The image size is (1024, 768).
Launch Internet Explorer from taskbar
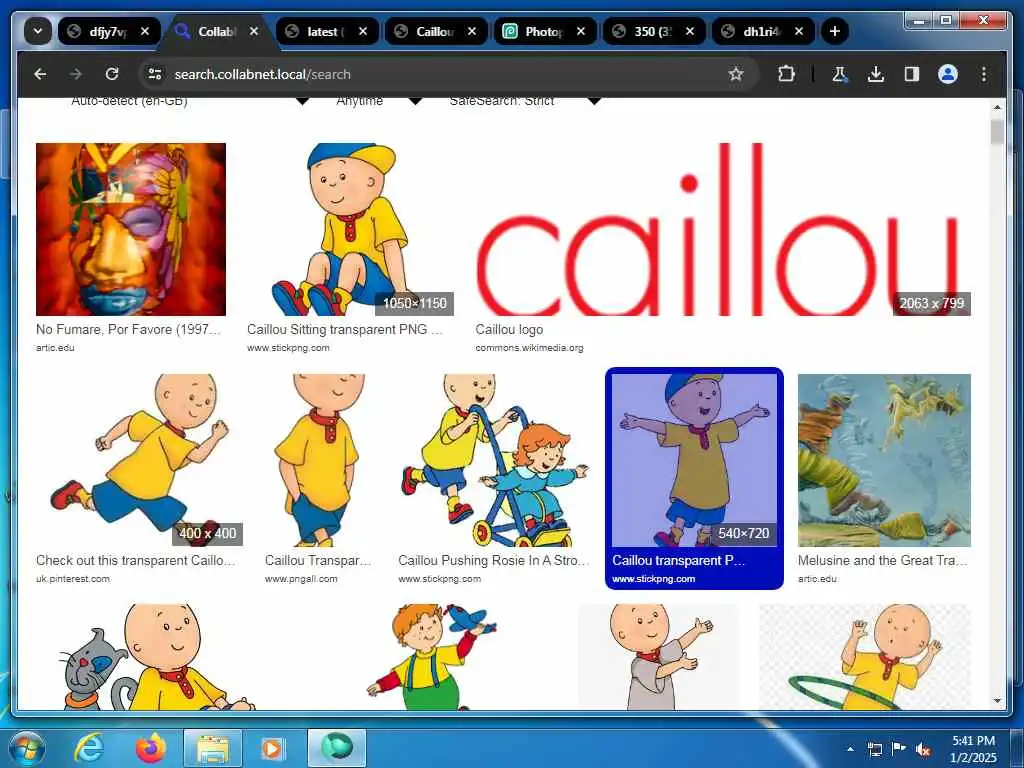point(89,748)
